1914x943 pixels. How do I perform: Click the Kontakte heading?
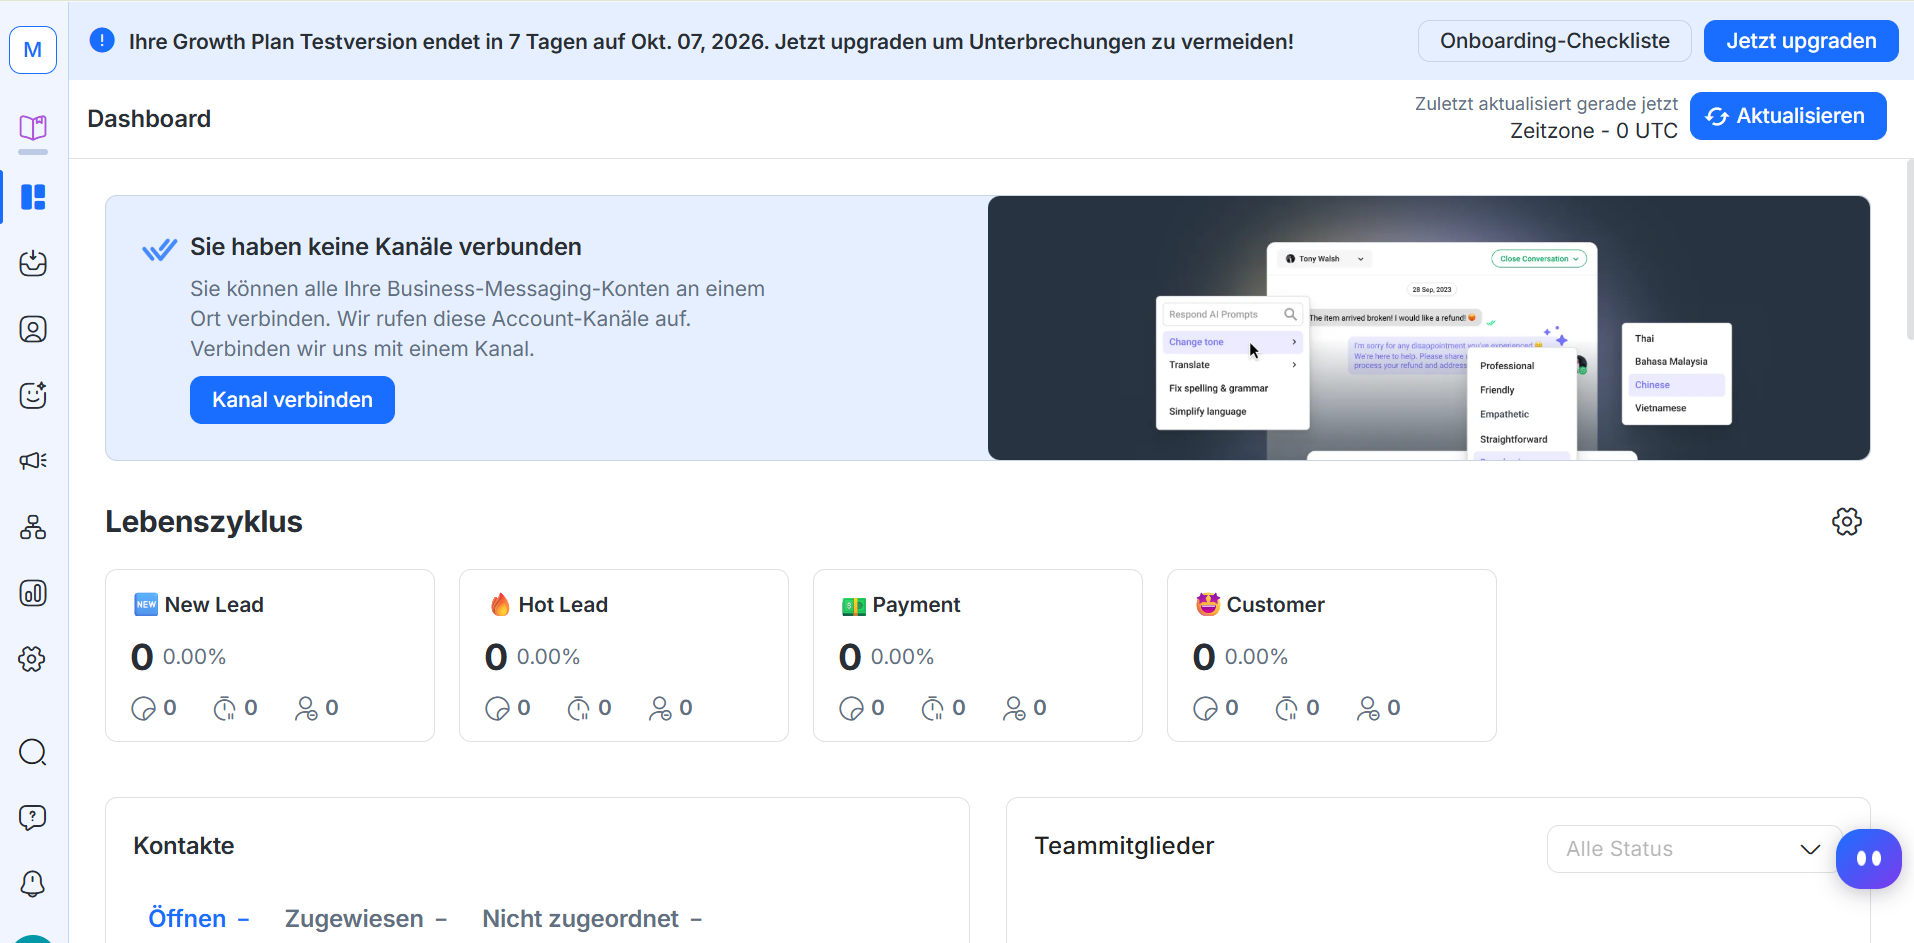[184, 846]
